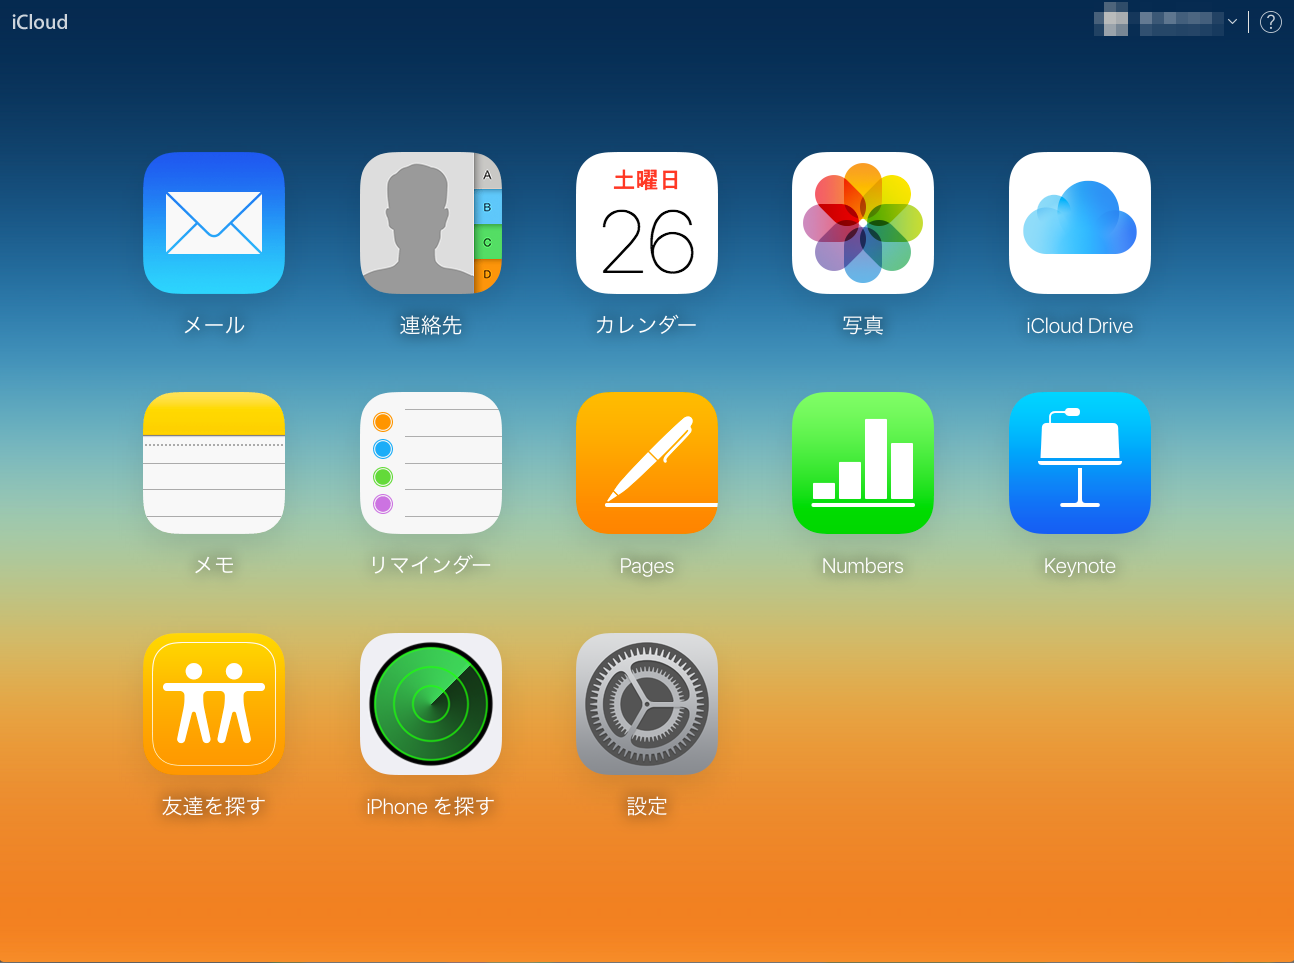This screenshot has height=963, width=1294.
Task: Launch the Numbers bar chart icon
Action: pos(863,463)
